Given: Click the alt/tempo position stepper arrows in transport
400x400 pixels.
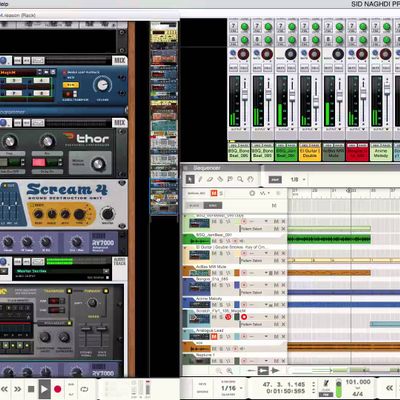Looking at the screenshot, I should click(313, 387).
